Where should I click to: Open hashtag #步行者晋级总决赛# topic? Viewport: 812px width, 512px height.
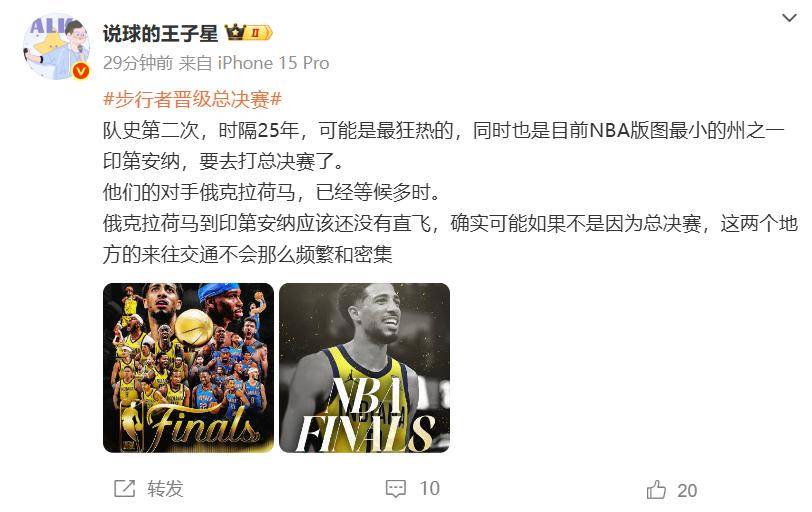click(193, 98)
